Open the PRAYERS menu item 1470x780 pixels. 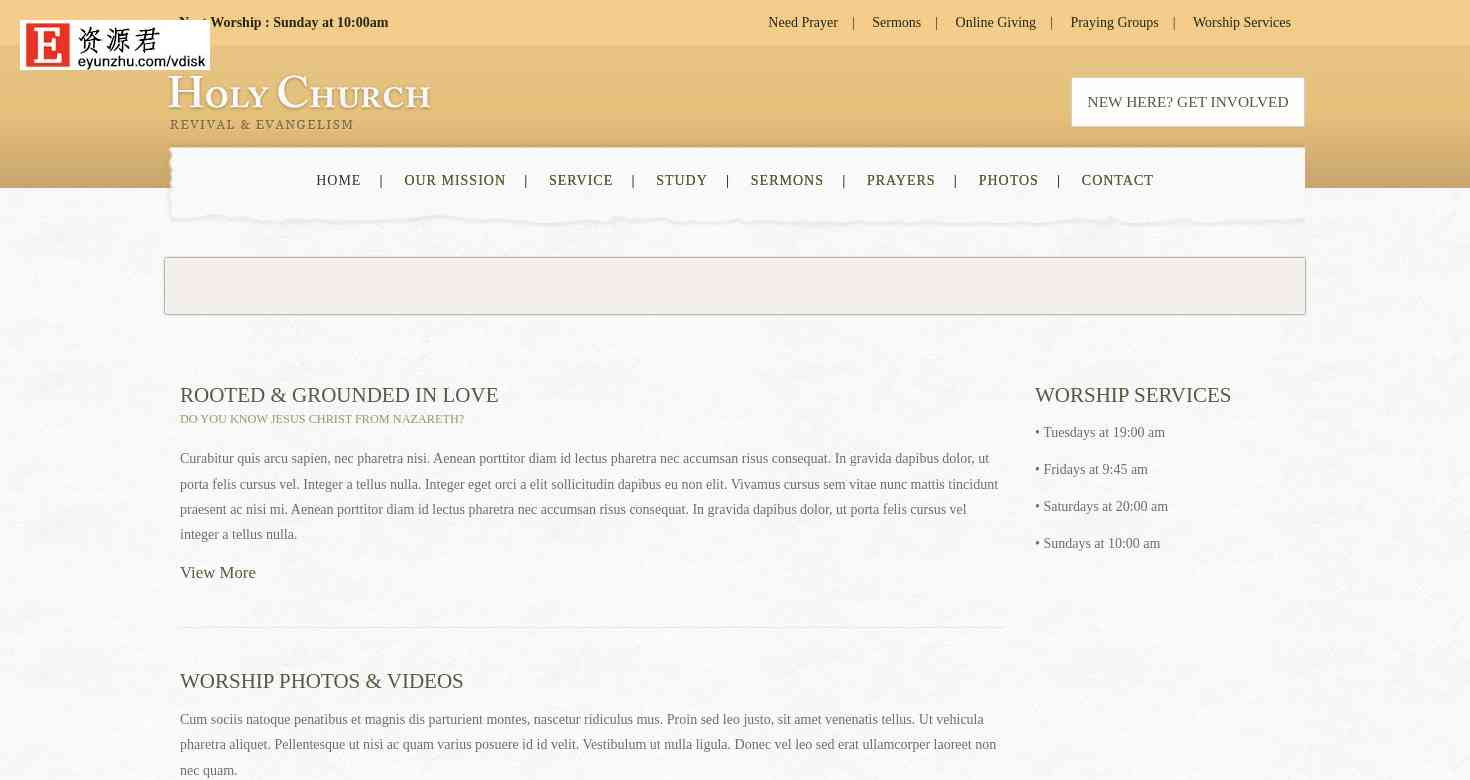click(901, 181)
